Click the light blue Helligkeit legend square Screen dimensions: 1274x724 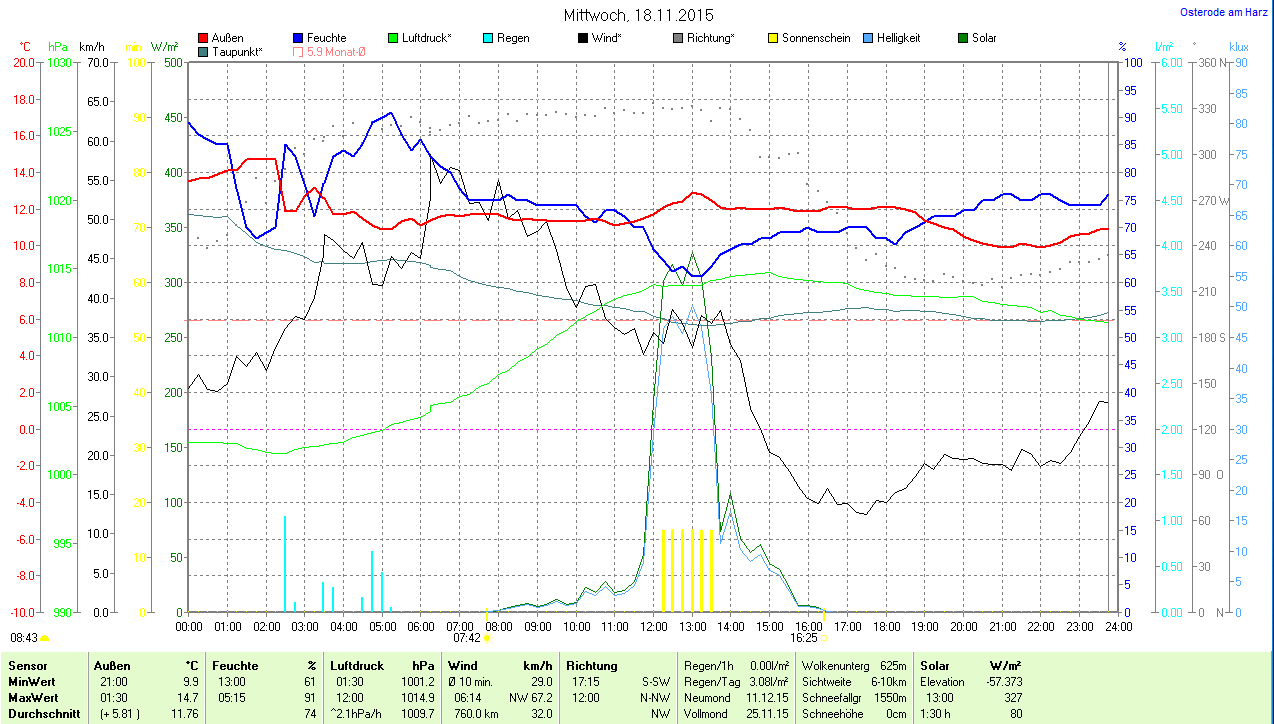coord(868,38)
